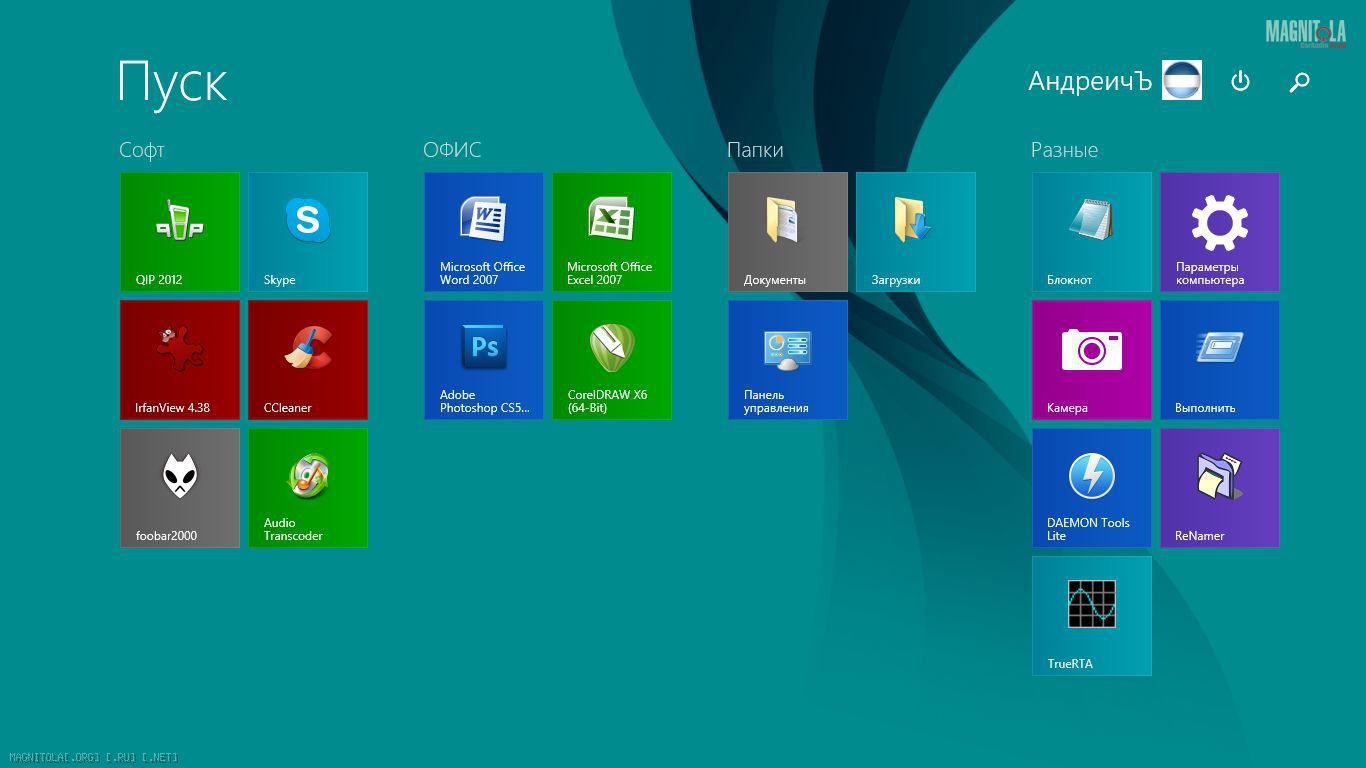Open Microsoft Office Word 2007 tile
1366x768 pixels.
(484, 232)
